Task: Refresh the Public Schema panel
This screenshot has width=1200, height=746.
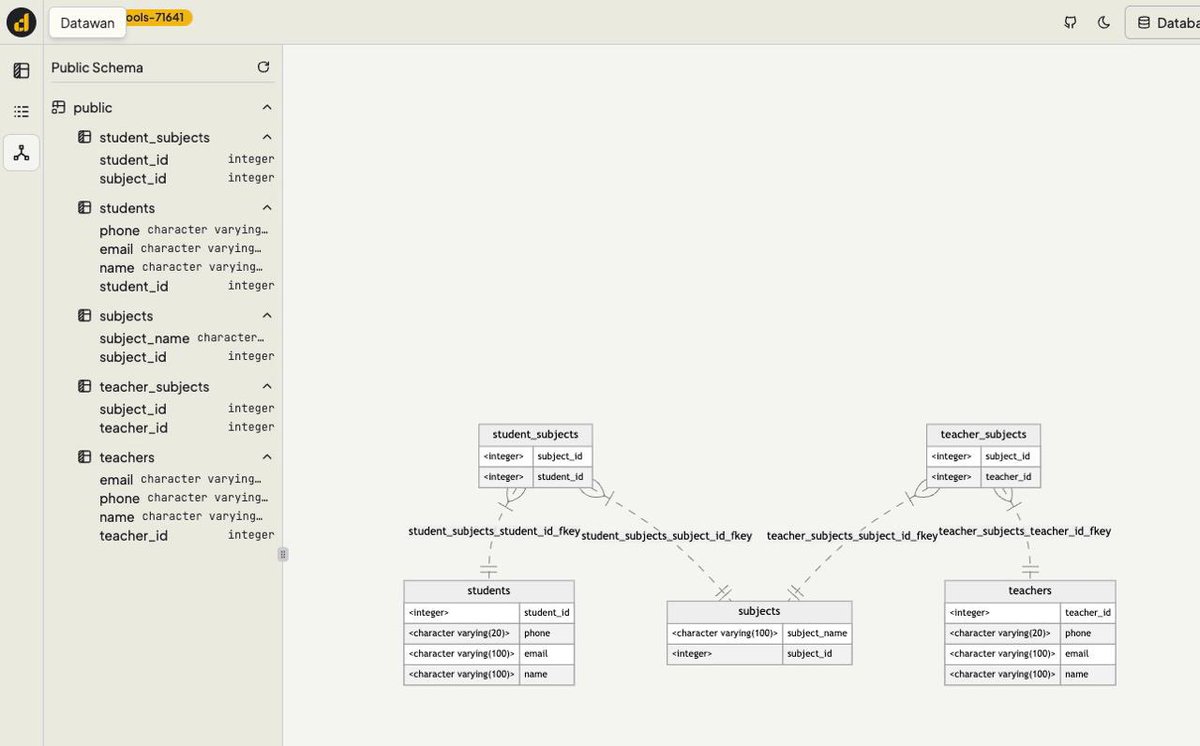Action: (264, 67)
